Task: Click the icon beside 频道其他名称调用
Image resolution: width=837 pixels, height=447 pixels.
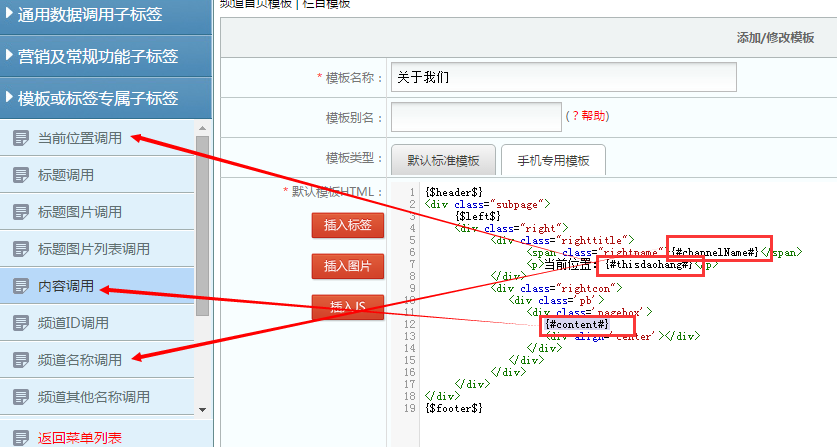Action: point(20,397)
